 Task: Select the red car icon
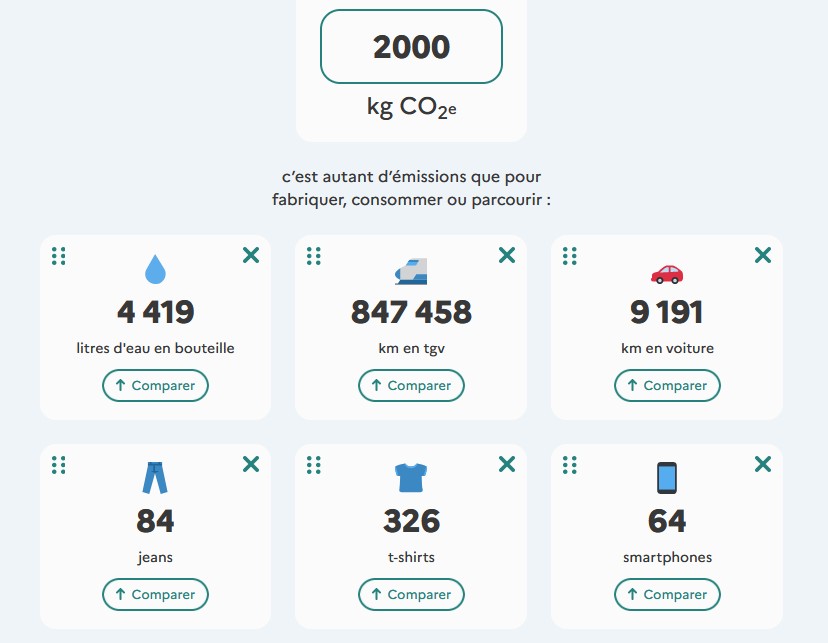coord(667,274)
